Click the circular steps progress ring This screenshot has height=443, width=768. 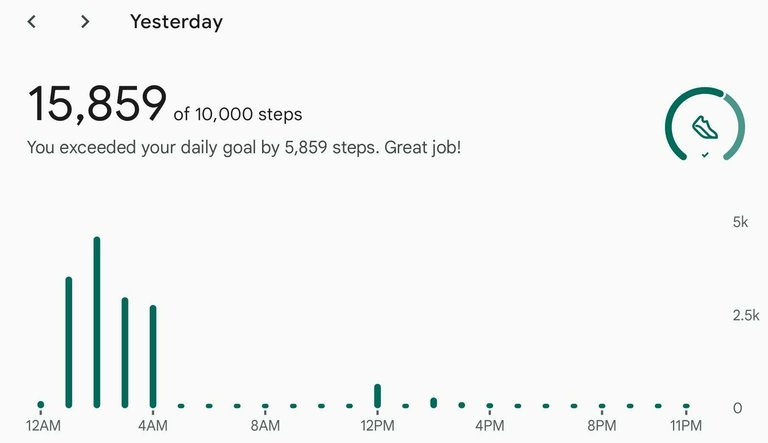(705, 124)
